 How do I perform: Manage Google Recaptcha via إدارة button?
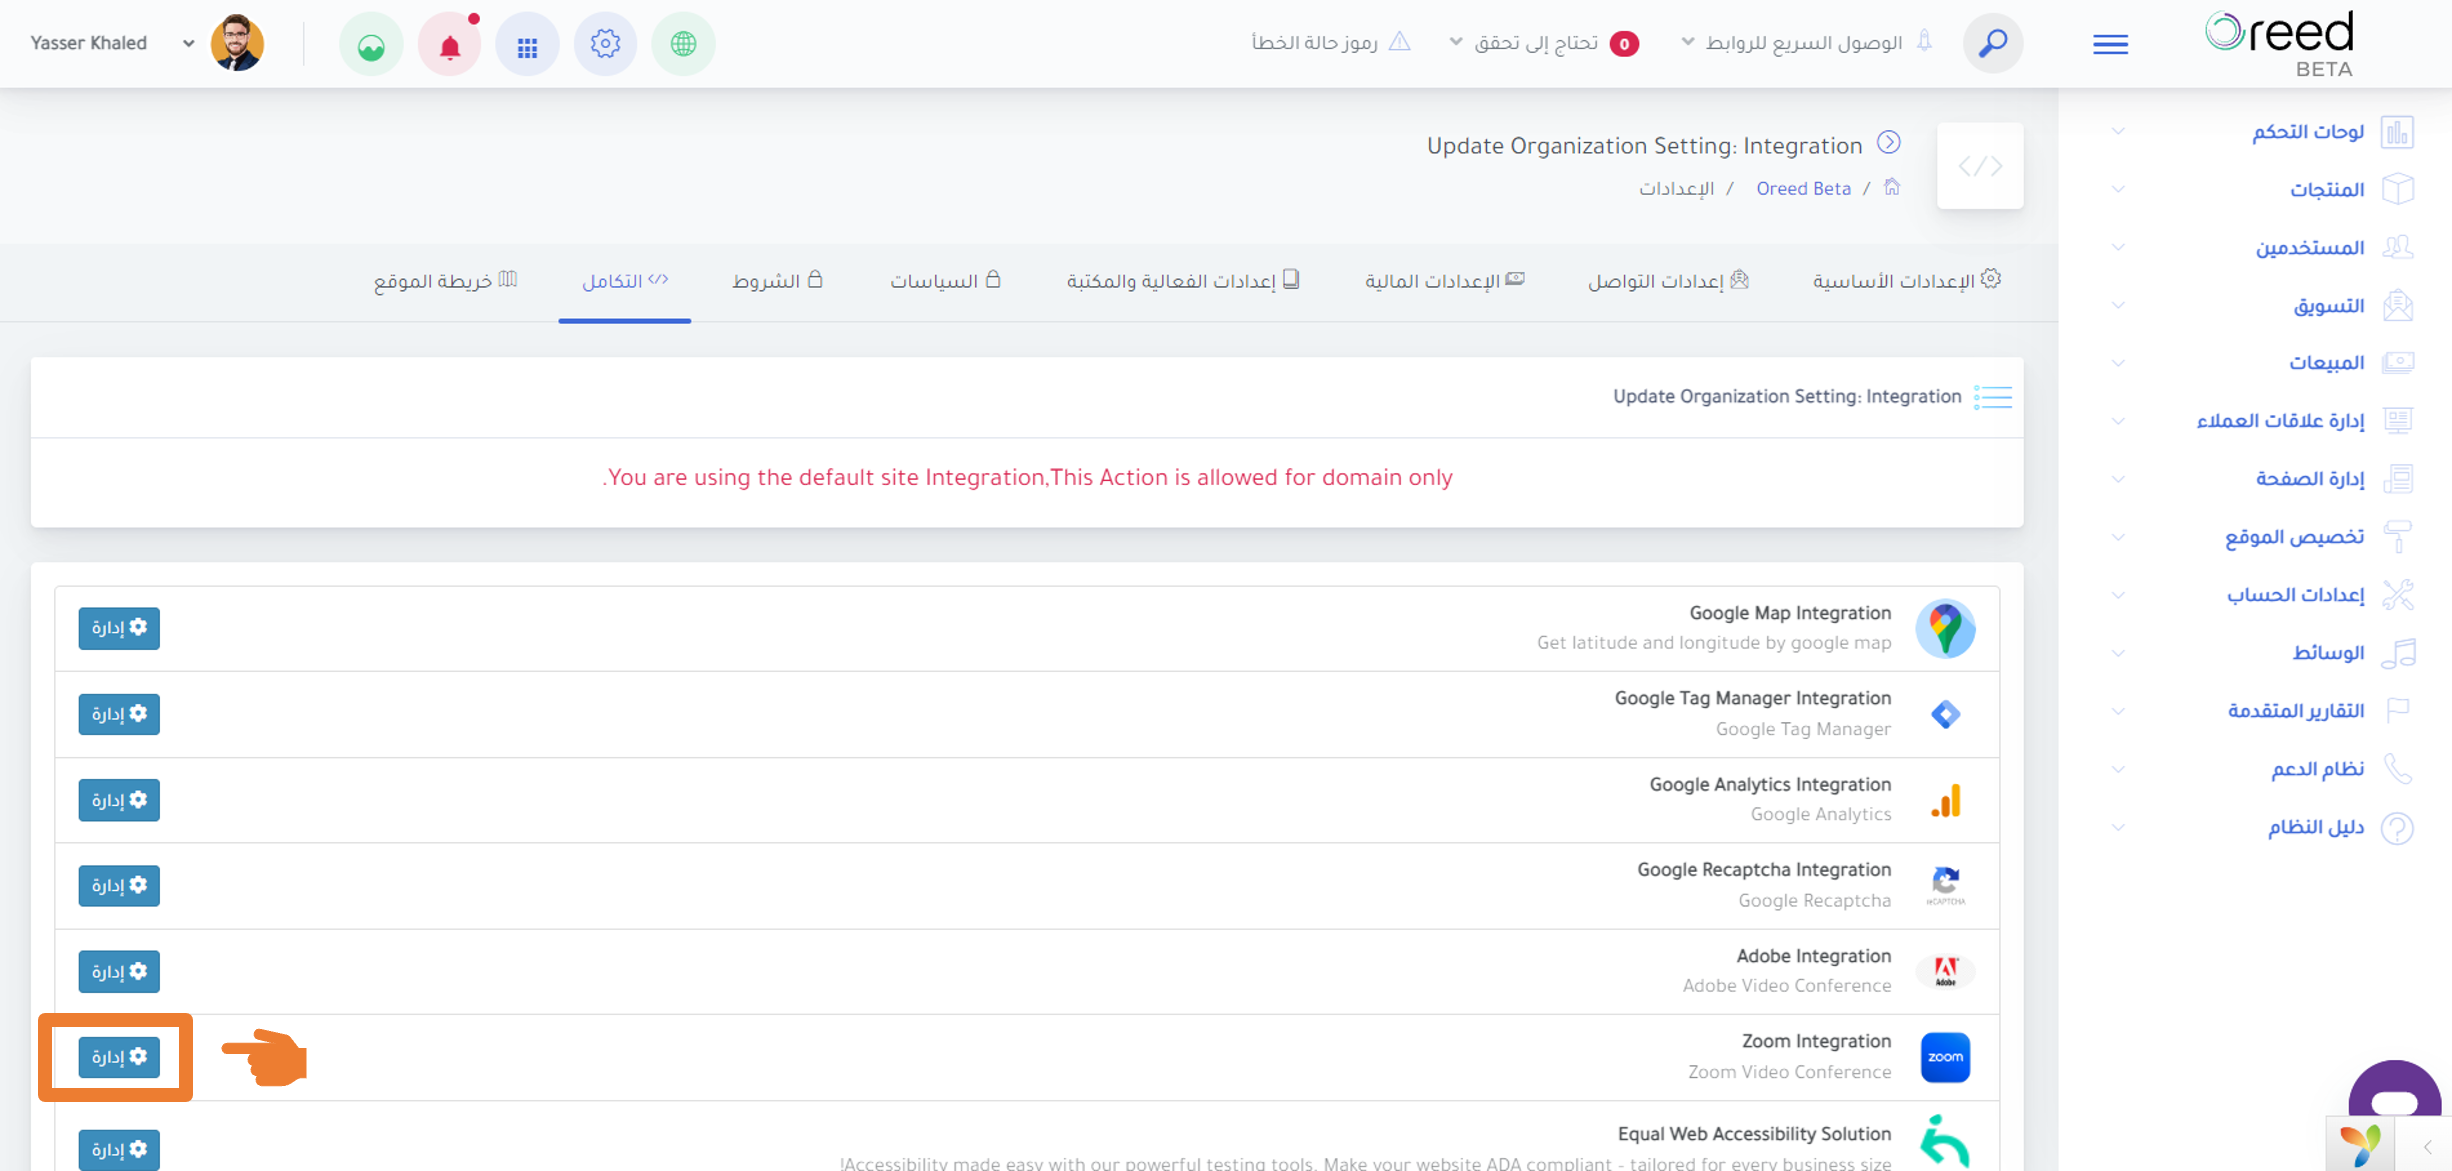click(119, 885)
